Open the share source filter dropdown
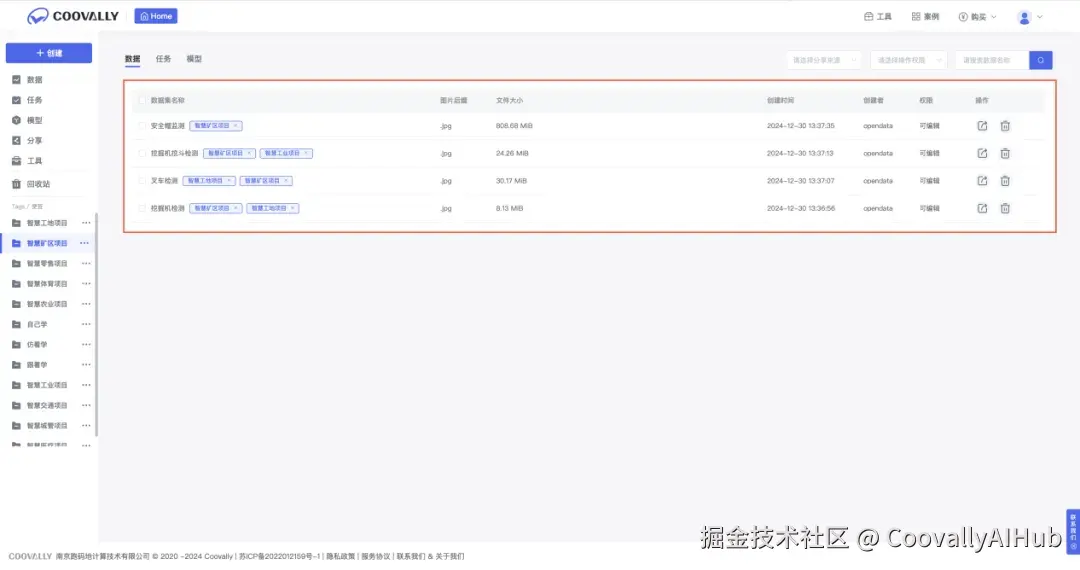 (x=824, y=61)
